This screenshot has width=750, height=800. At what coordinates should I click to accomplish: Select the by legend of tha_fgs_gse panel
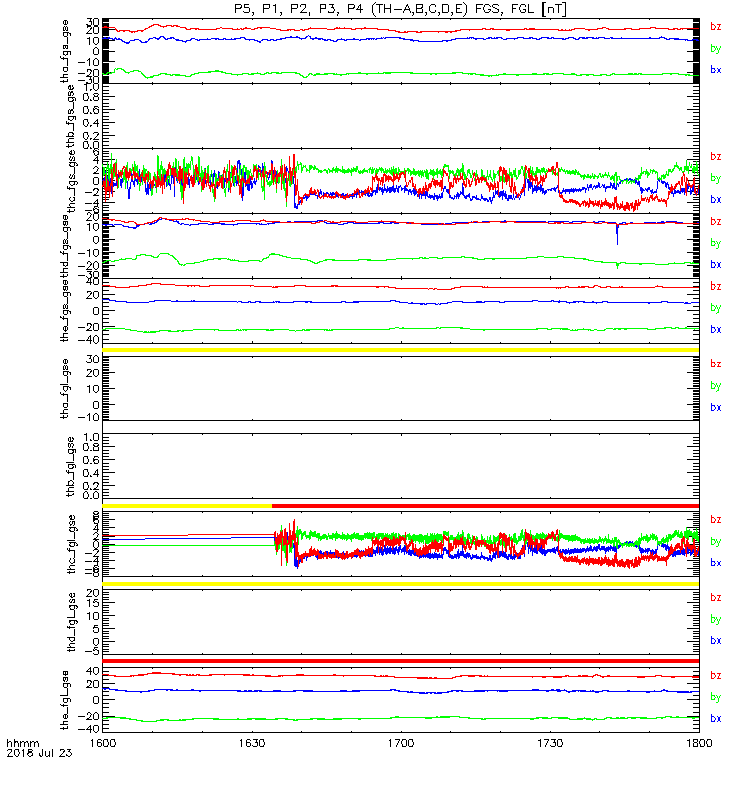click(x=716, y=48)
